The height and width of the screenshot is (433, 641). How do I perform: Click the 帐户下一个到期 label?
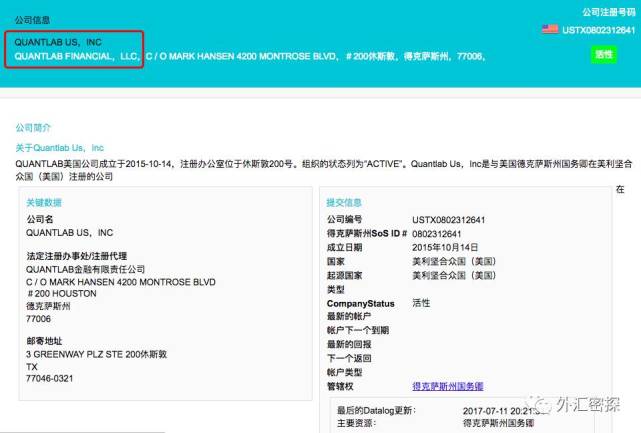pyautogui.click(x=358, y=330)
